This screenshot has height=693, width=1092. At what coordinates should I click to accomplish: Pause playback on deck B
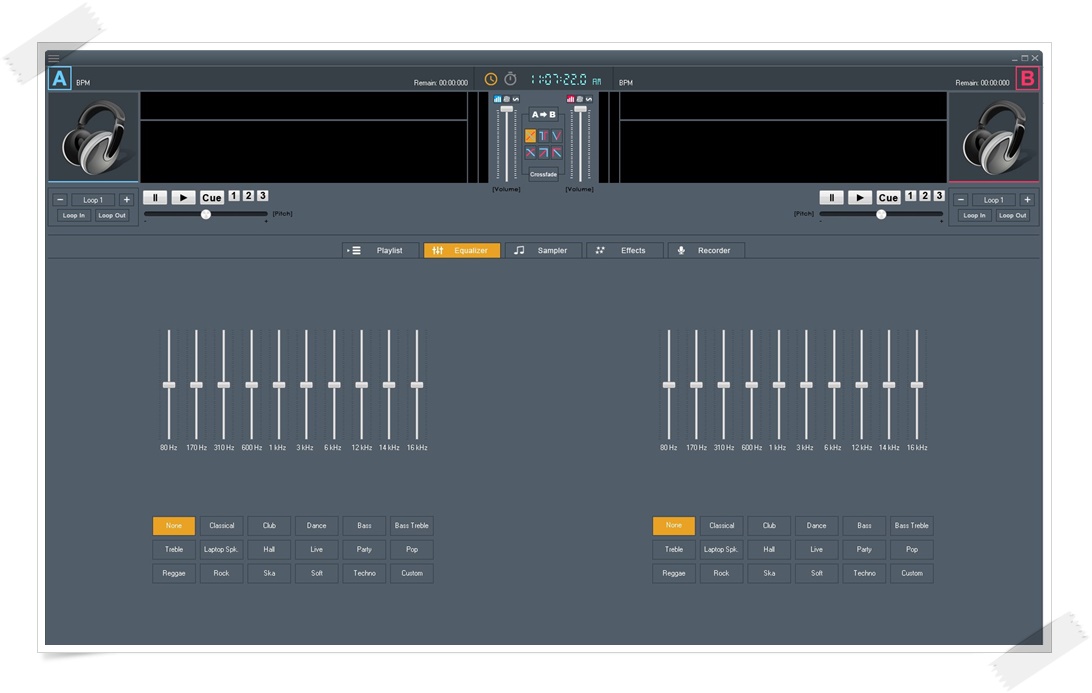[831, 198]
